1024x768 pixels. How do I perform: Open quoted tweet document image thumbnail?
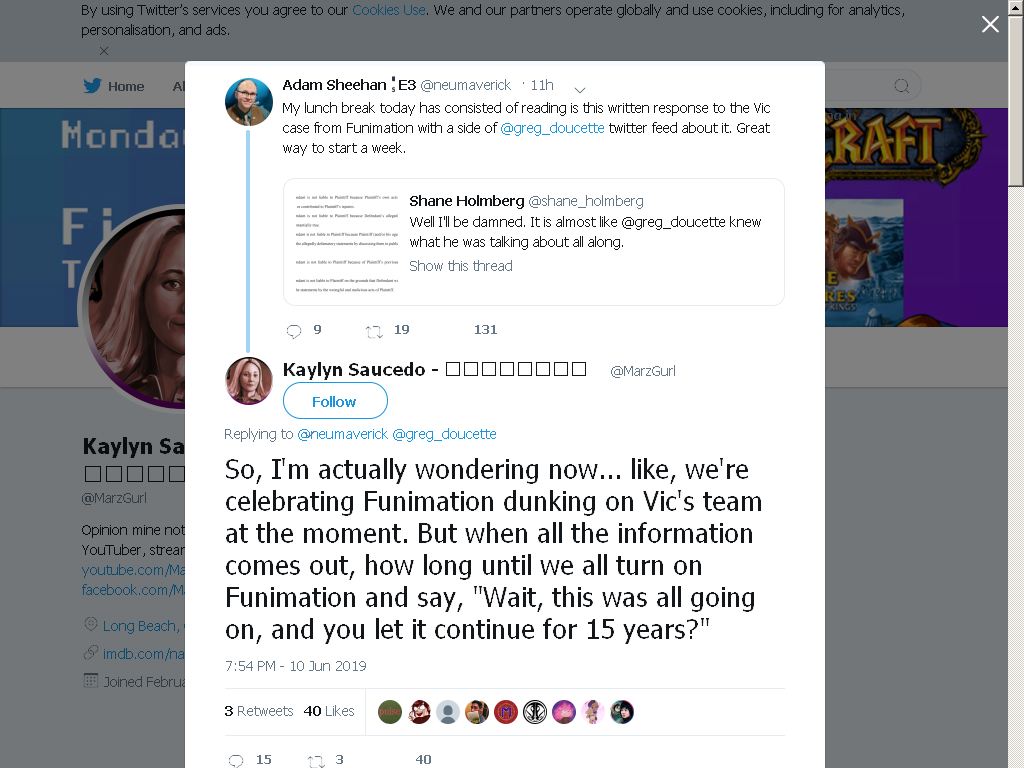coord(346,242)
